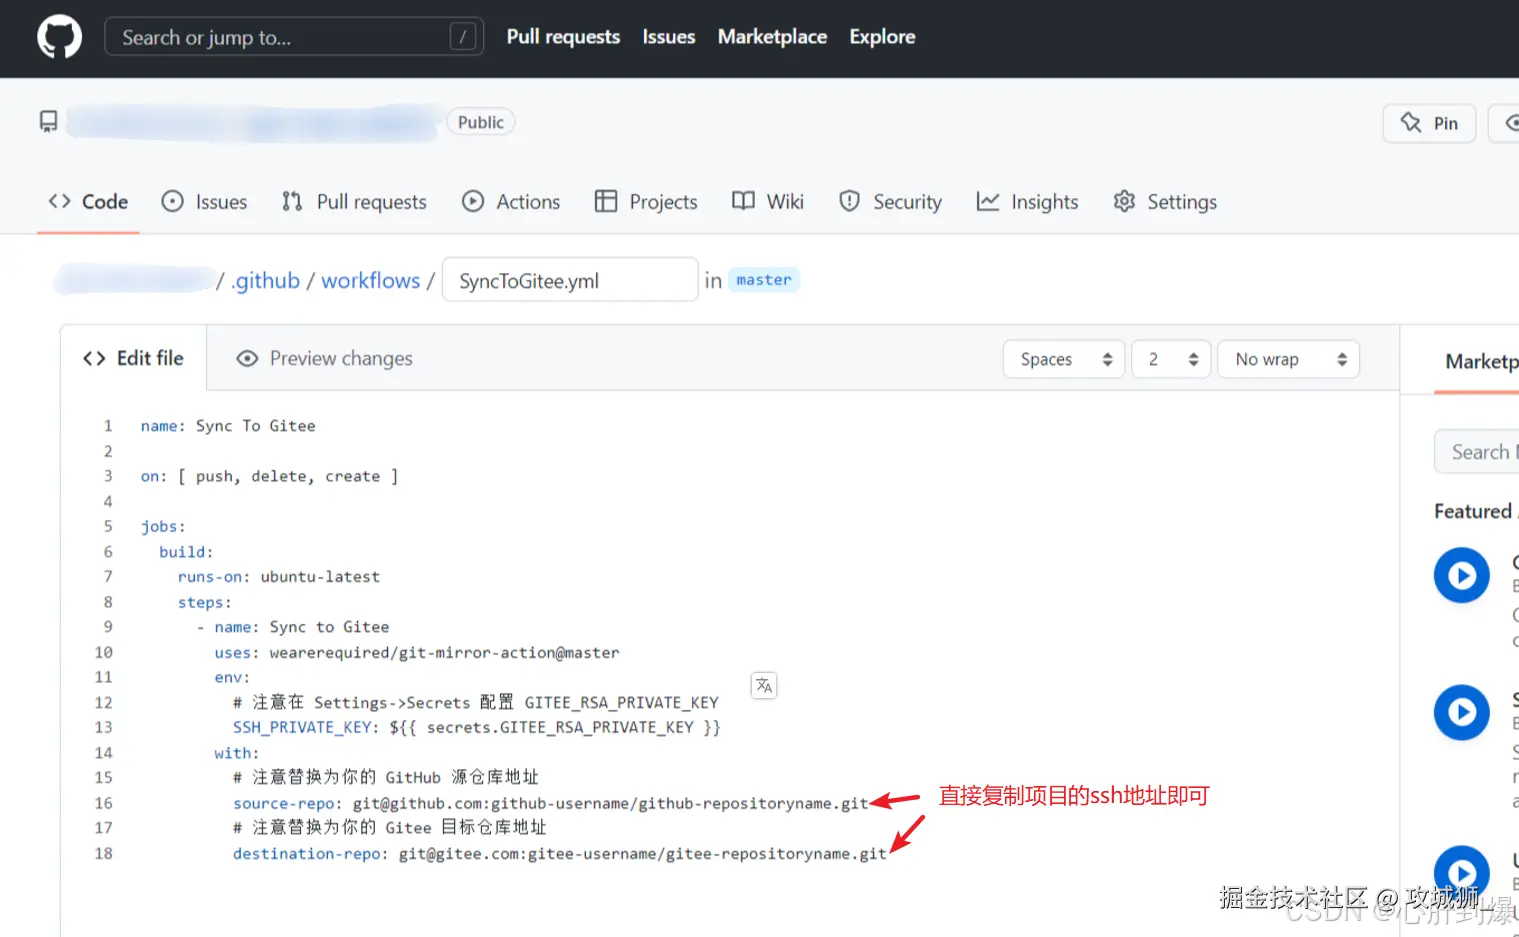Click the source-repo line in editor
This screenshot has width=1519, height=937.
click(551, 803)
